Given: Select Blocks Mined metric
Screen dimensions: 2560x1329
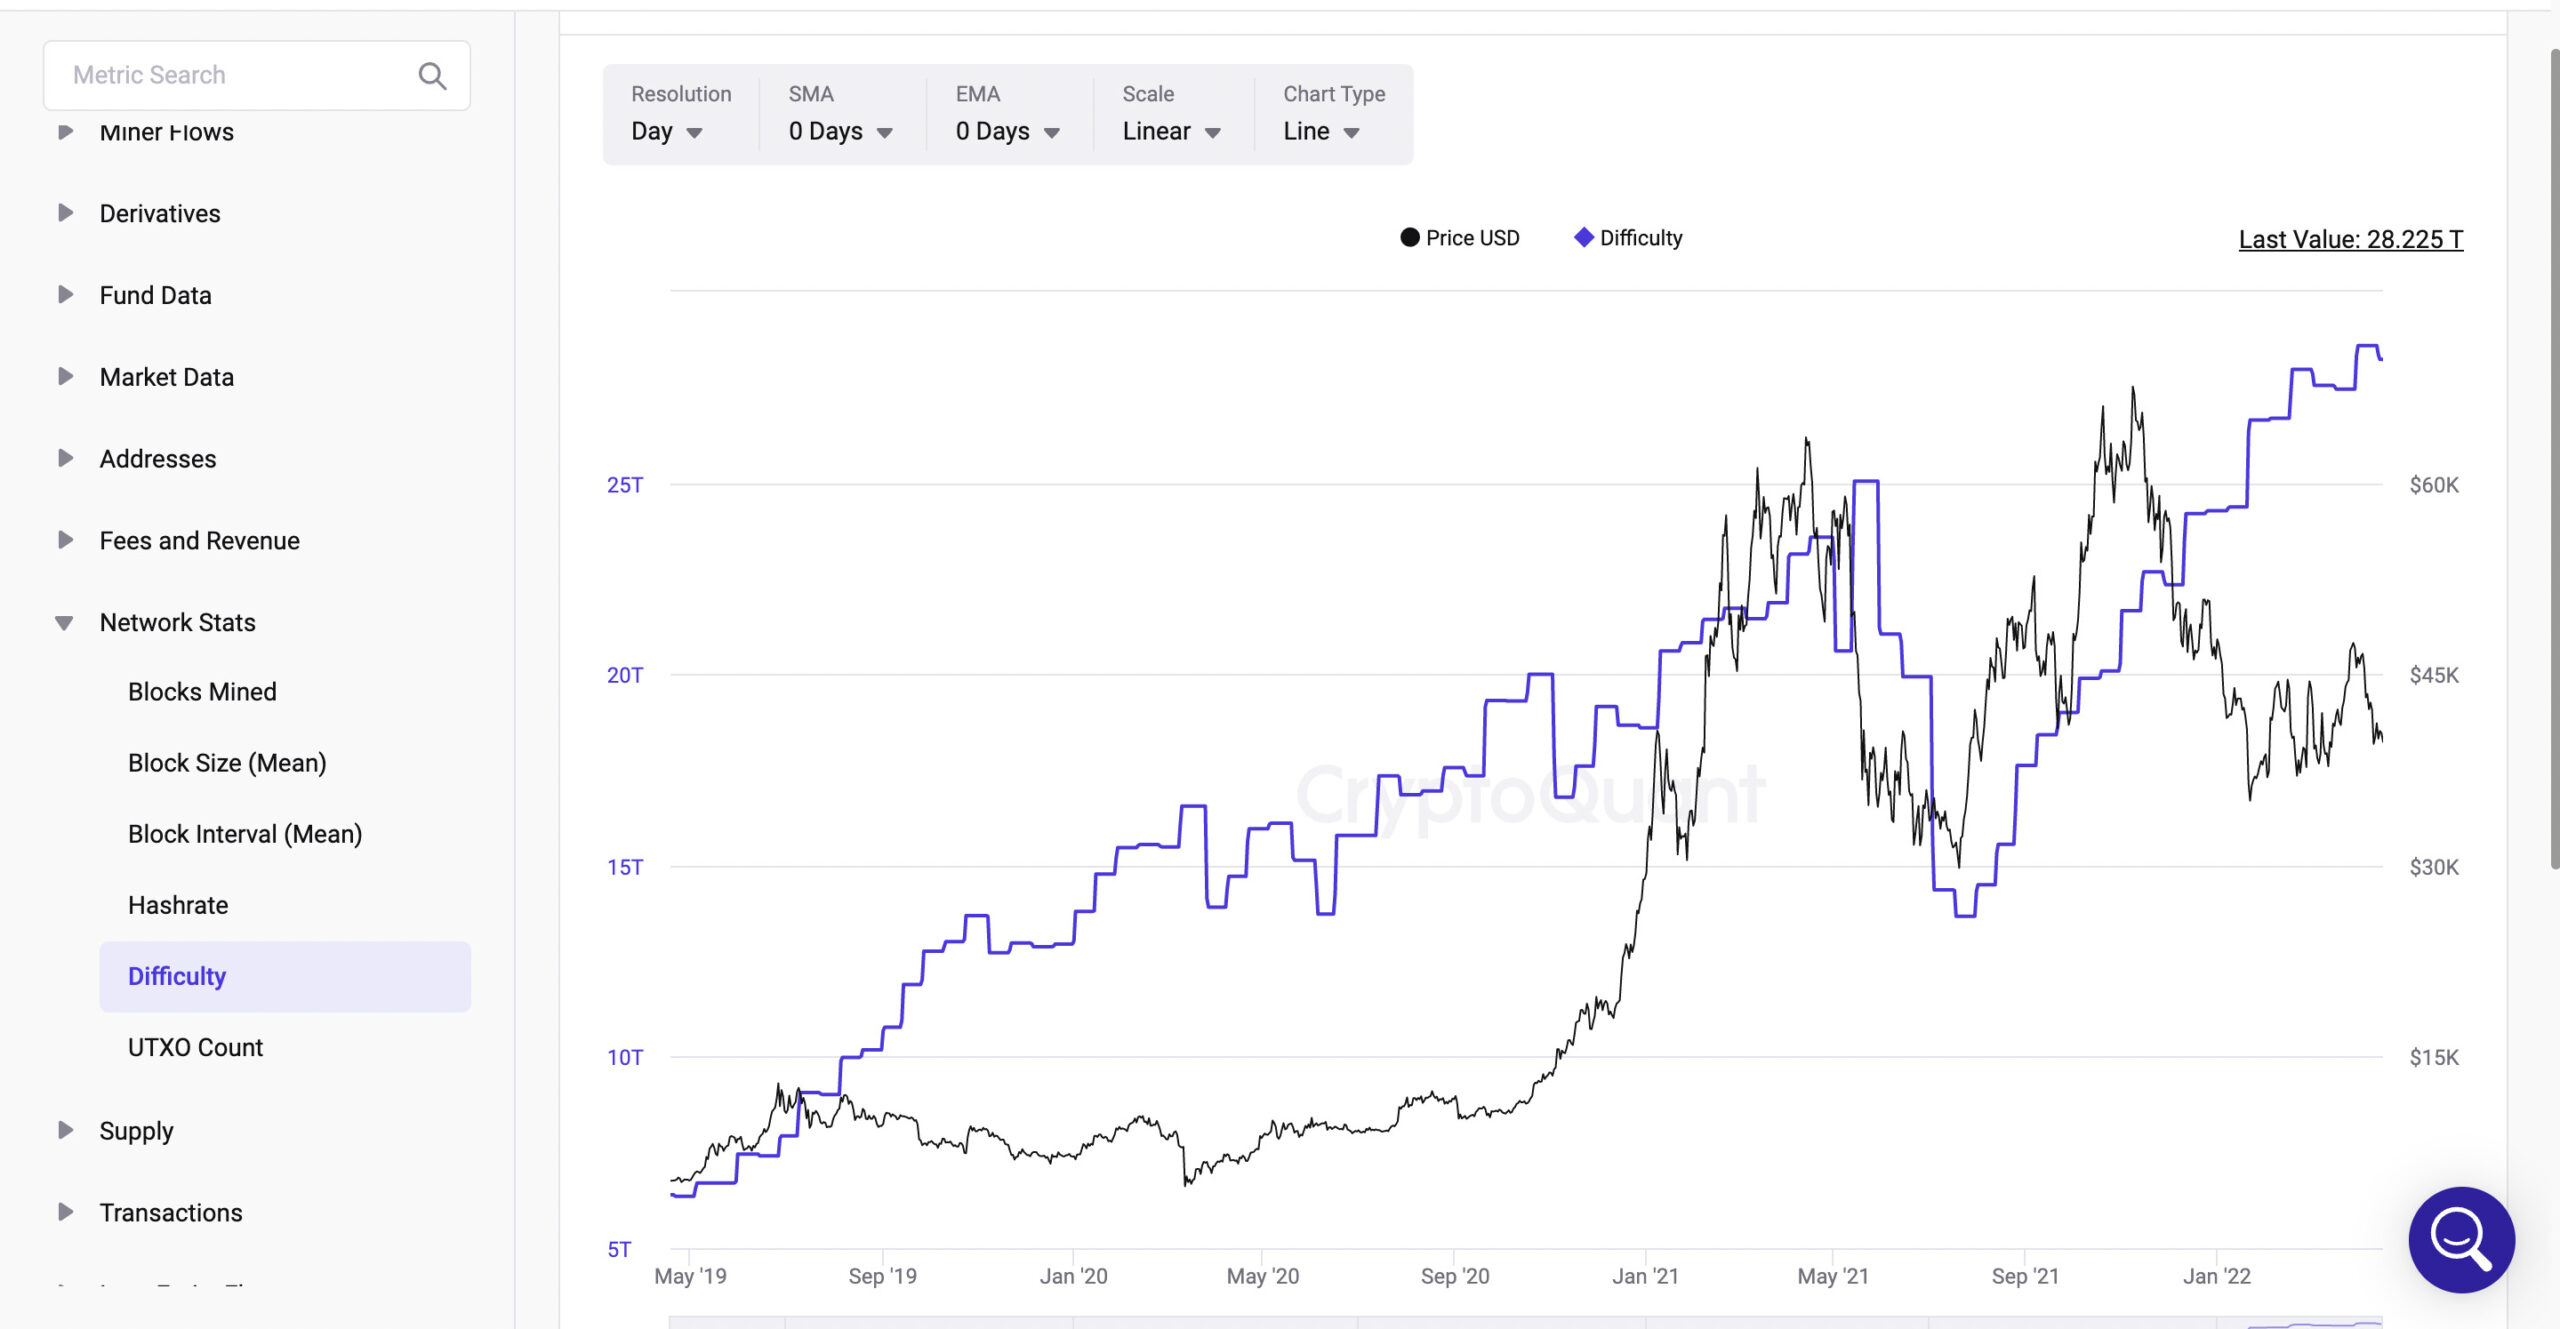Looking at the screenshot, I should coord(202,692).
